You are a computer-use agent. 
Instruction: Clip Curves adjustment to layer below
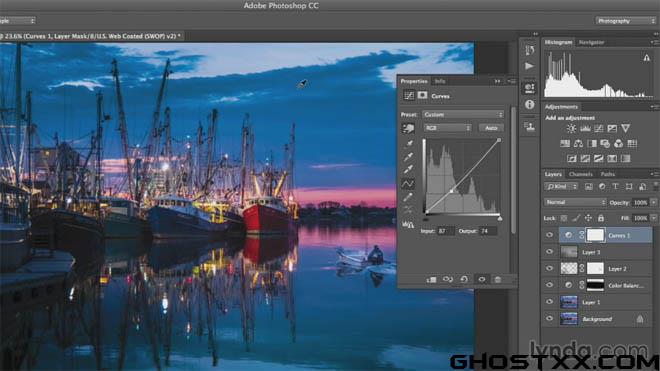[431, 279]
